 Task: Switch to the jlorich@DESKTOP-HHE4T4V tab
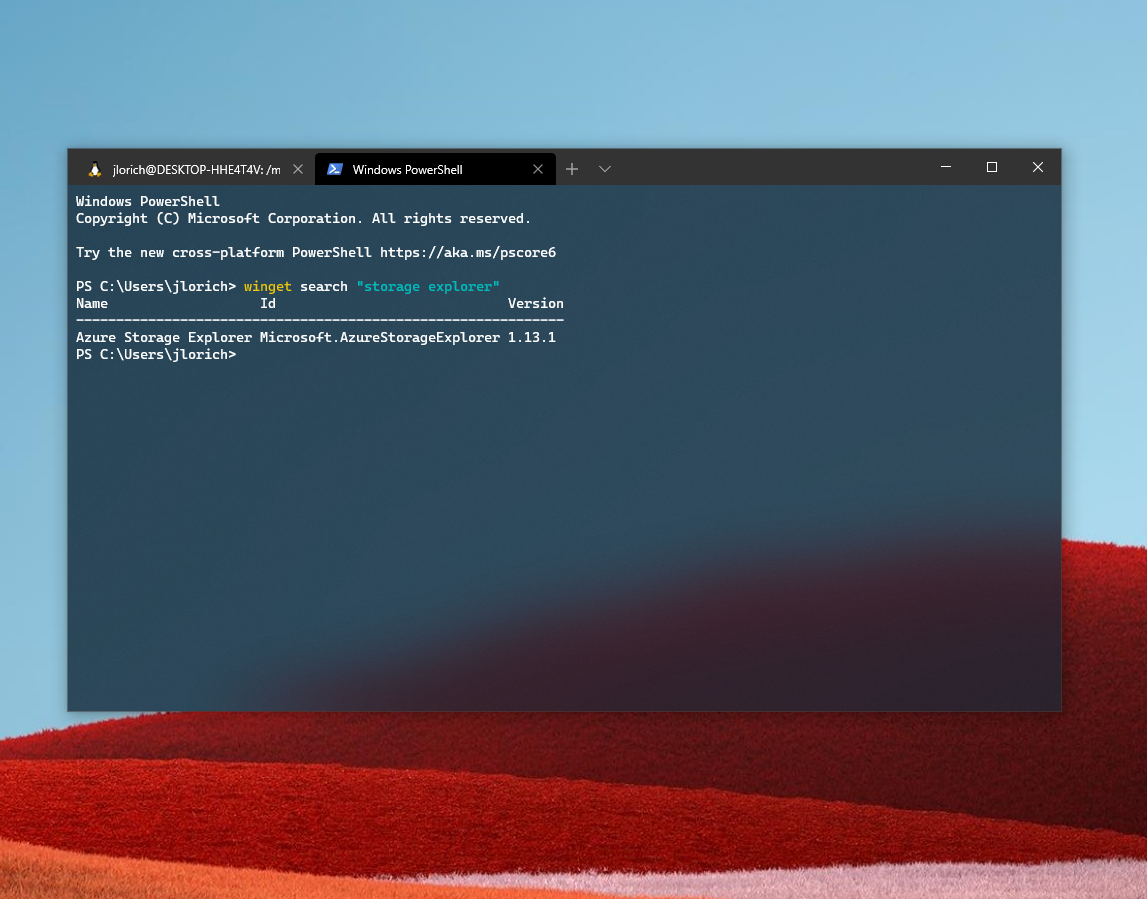[192, 169]
